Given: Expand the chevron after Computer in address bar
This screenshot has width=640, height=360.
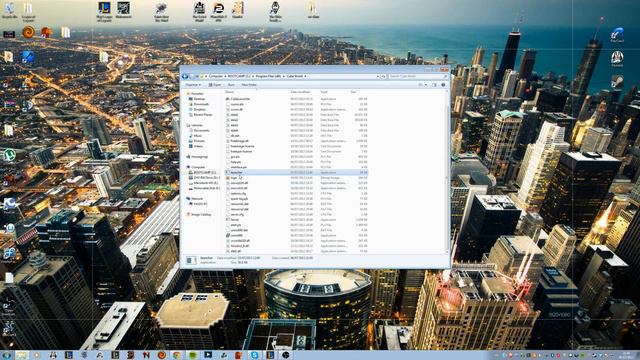Looking at the screenshot, I should click(x=225, y=76).
